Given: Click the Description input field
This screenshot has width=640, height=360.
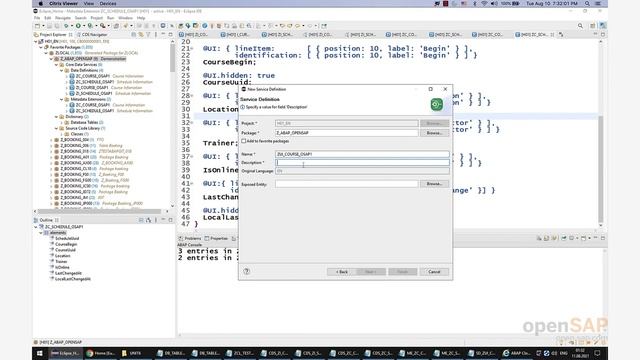Looking at the screenshot, I should (x=362, y=162).
